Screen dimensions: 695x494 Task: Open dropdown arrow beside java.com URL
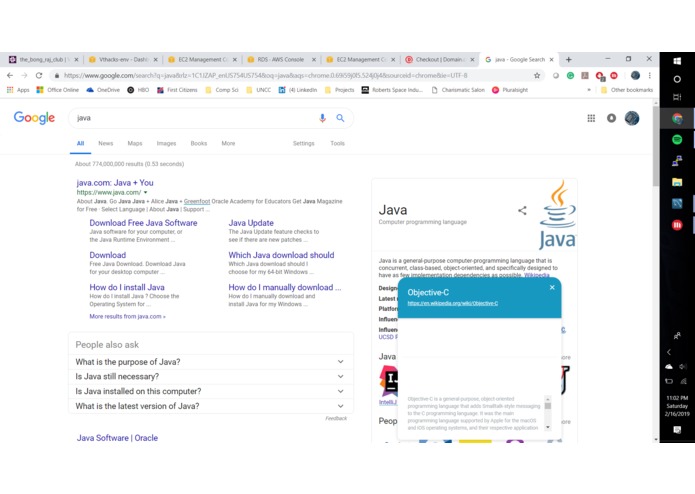coord(145,193)
